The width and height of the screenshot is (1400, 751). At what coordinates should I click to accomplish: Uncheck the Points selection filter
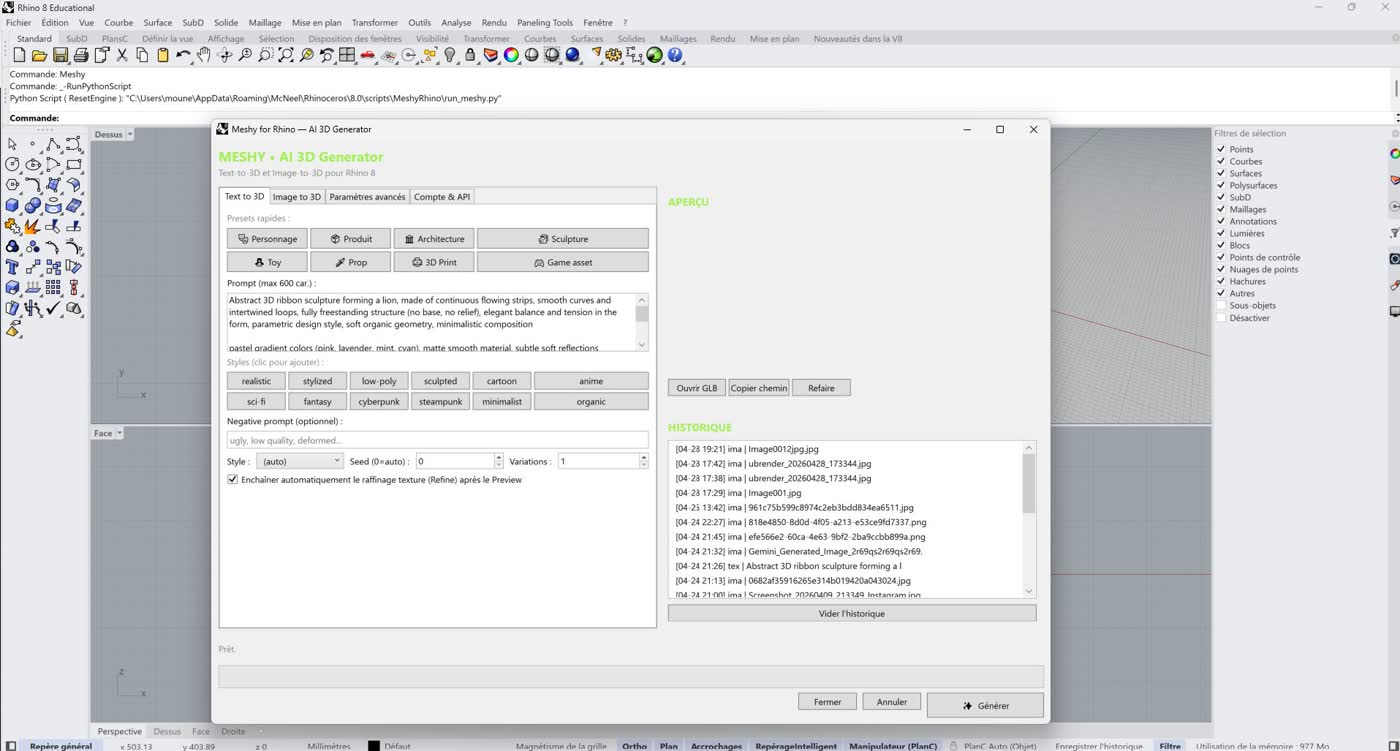tap(1221, 150)
